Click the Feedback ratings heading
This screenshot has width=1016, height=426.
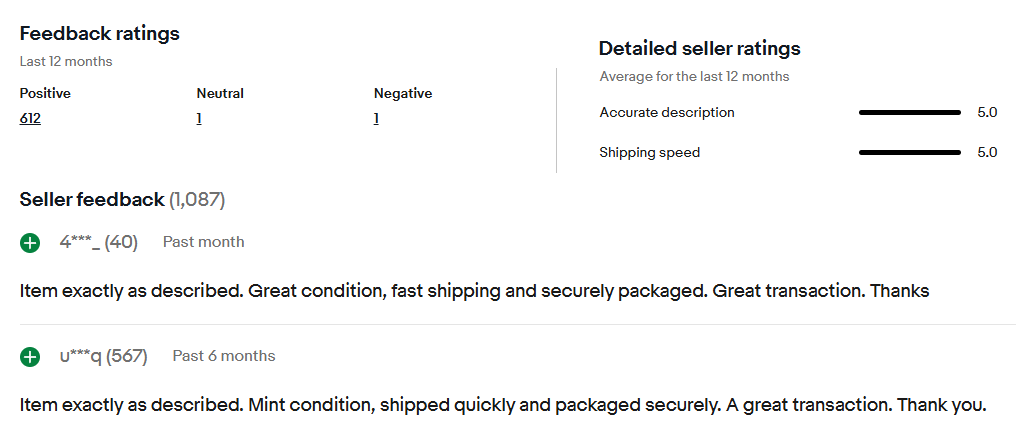tap(99, 34)
